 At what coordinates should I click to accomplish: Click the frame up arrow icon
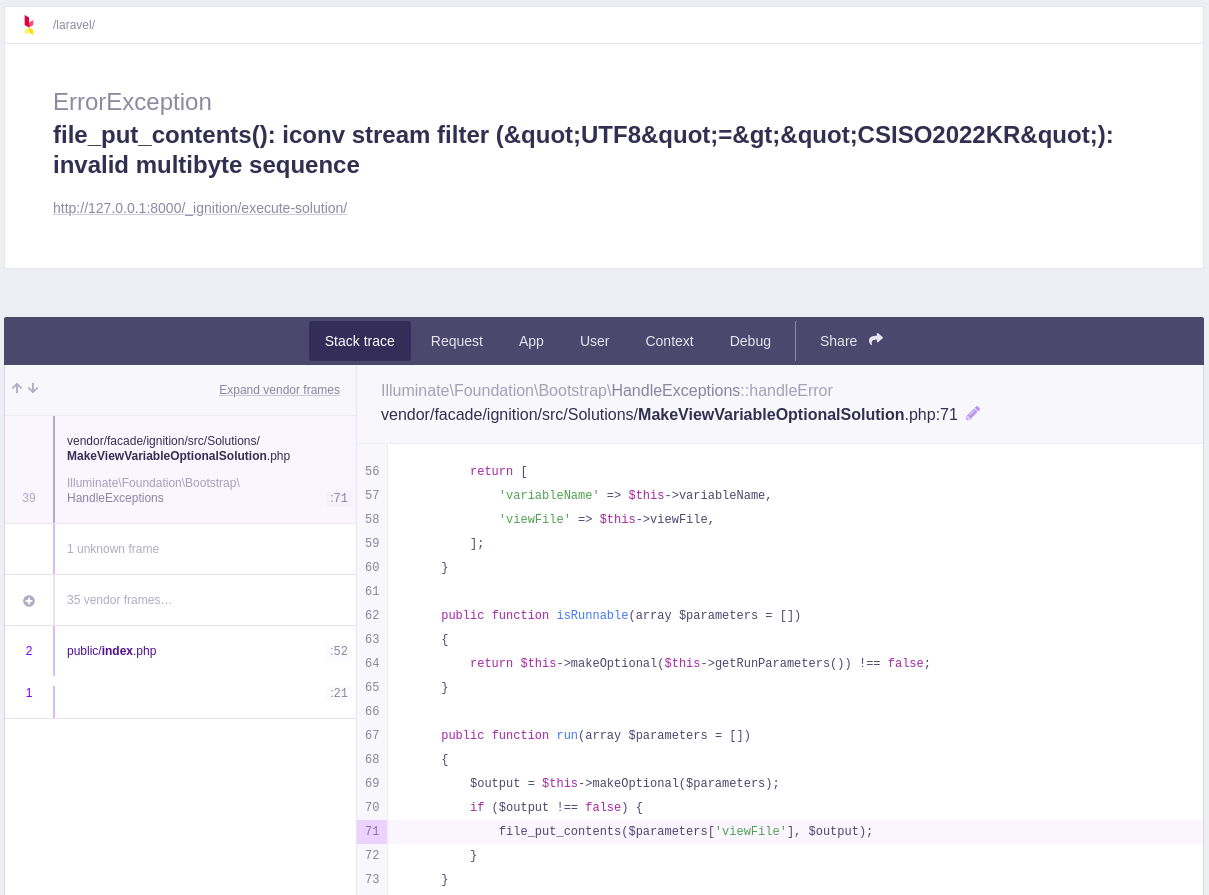(17, 388)
